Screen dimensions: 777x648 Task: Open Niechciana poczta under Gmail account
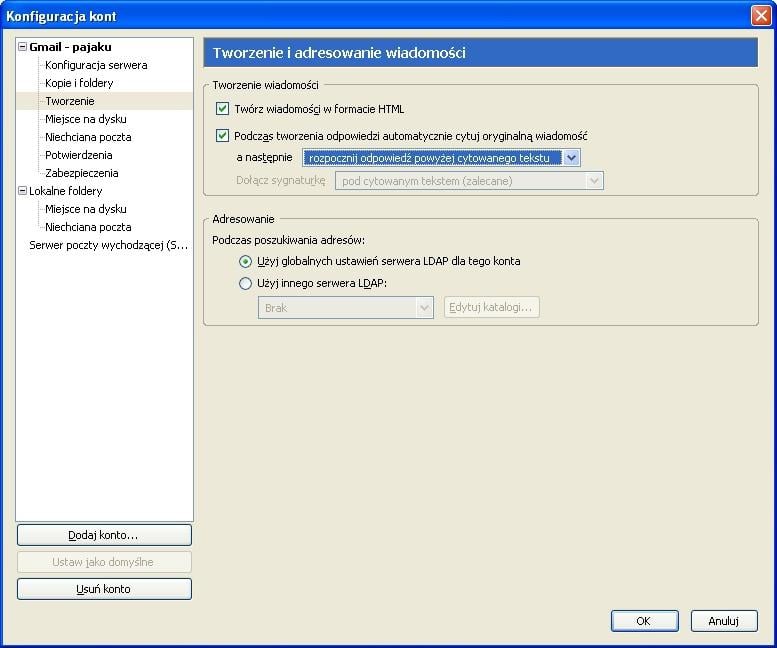(88, 137)
